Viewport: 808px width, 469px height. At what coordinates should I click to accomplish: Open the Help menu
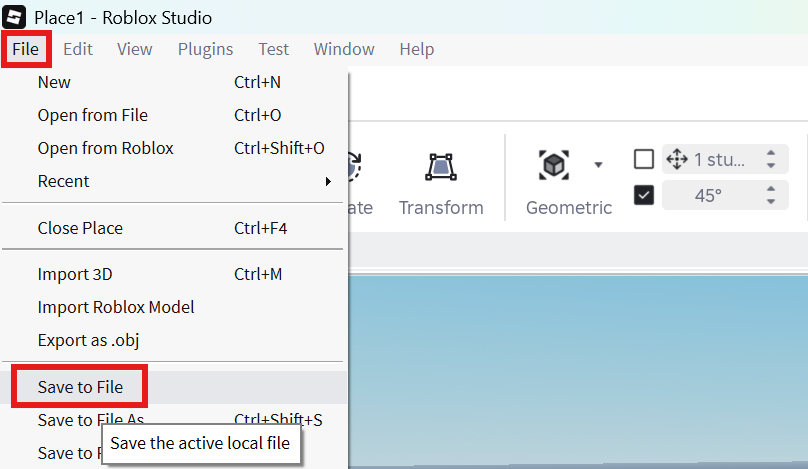pos(416,49)
